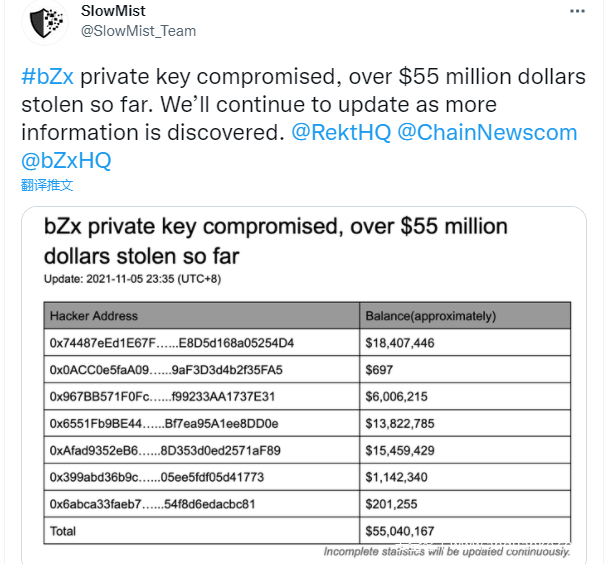Click the $15,459,429 balance cell

tap(403, 451)
